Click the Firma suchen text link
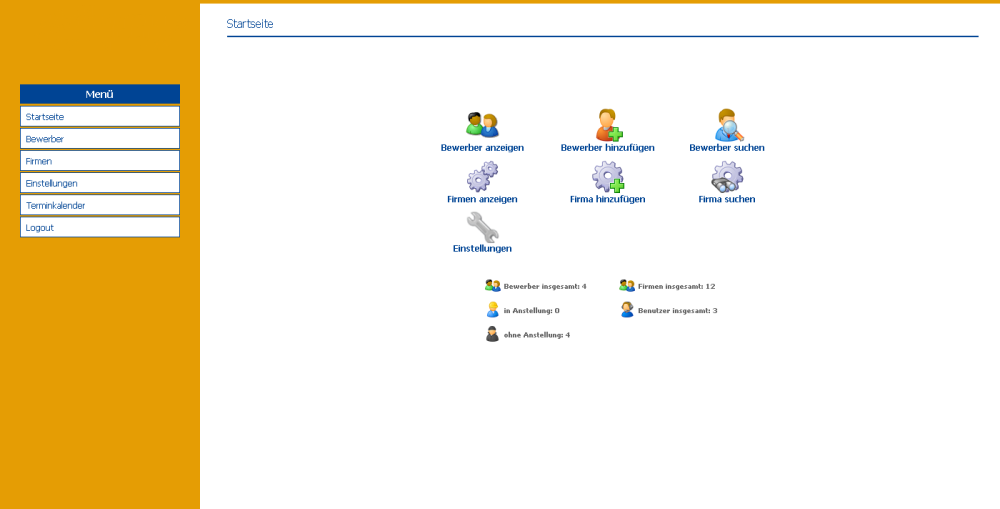This screenshot has width=1000, height=509. click(x=727, y=199)
